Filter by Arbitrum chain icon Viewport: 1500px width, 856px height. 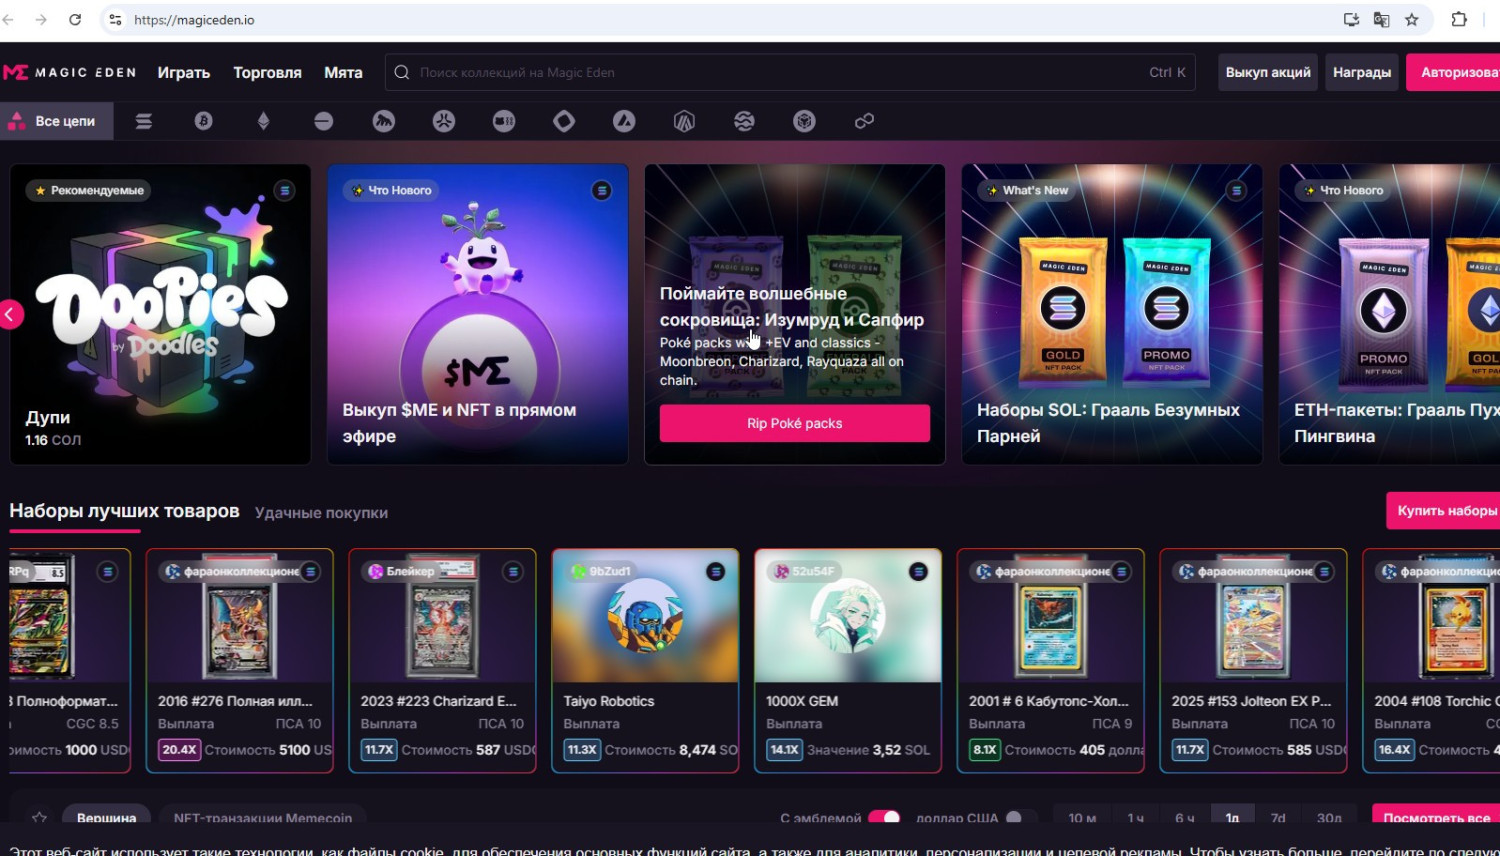tap(684, 121)
